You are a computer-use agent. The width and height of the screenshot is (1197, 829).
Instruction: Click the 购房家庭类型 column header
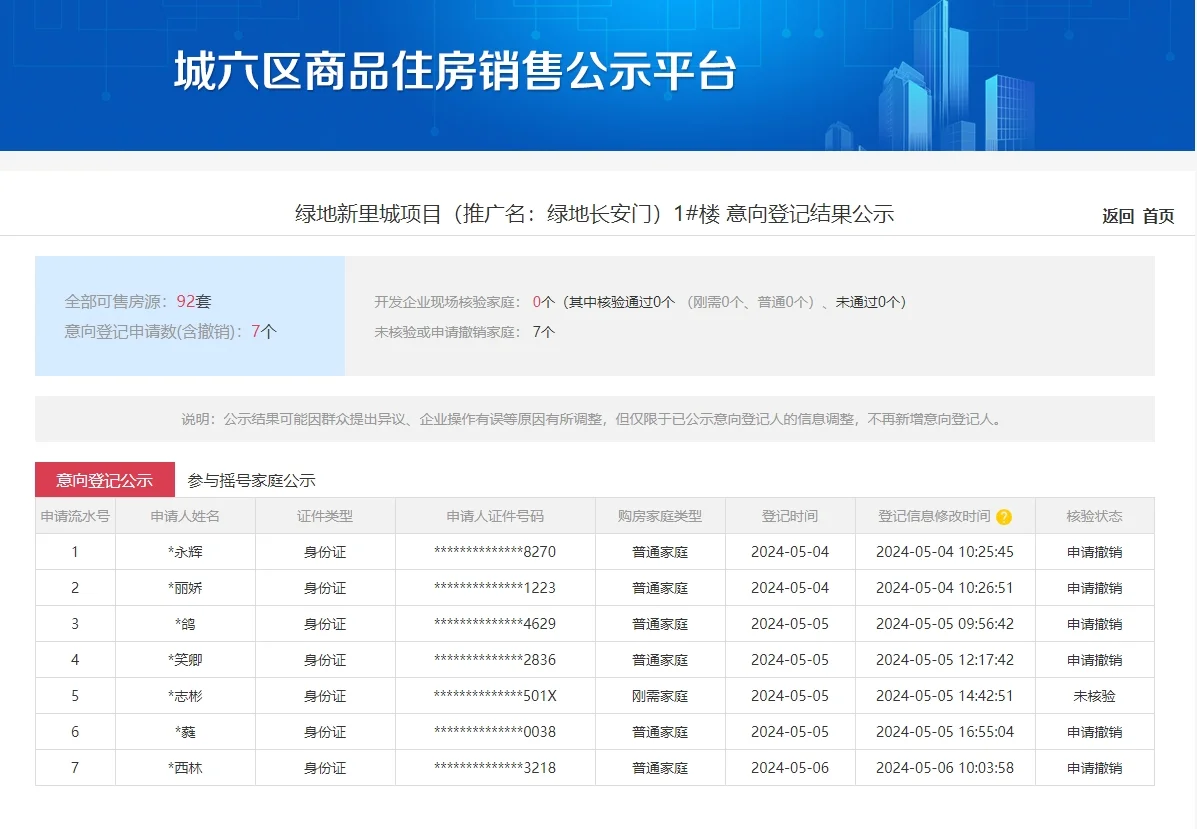660,516
